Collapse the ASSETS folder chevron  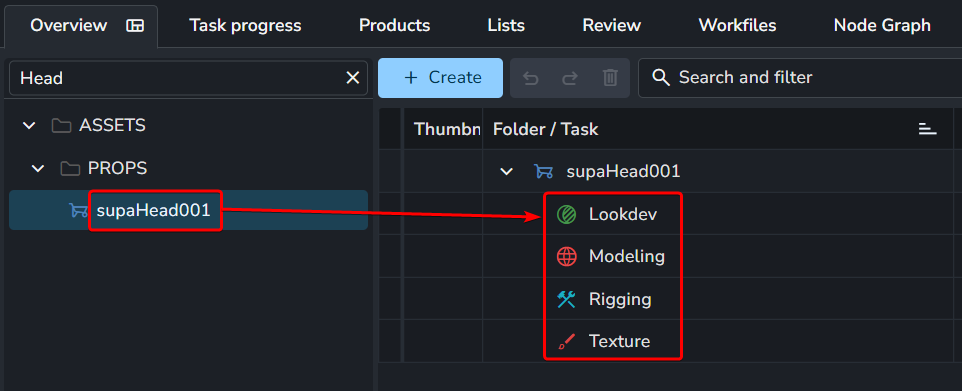[28, 126]
